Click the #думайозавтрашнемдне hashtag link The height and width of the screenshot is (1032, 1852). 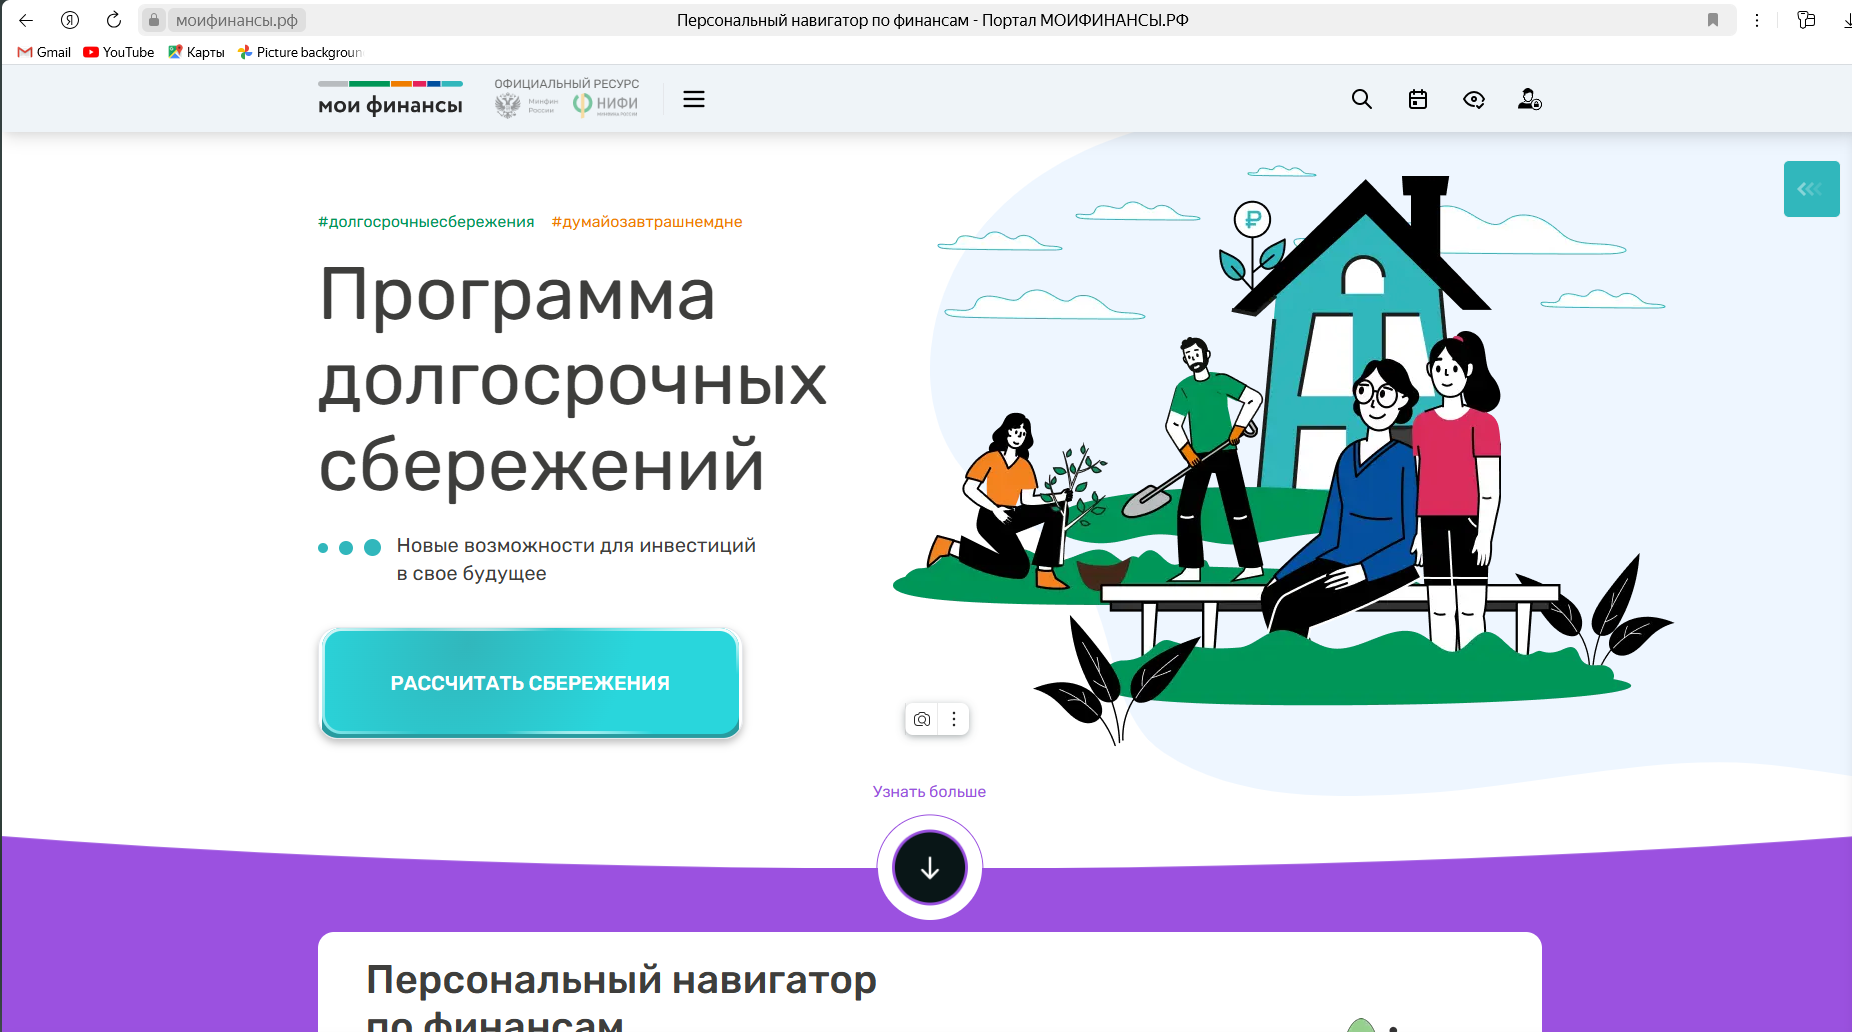point(647,222)
